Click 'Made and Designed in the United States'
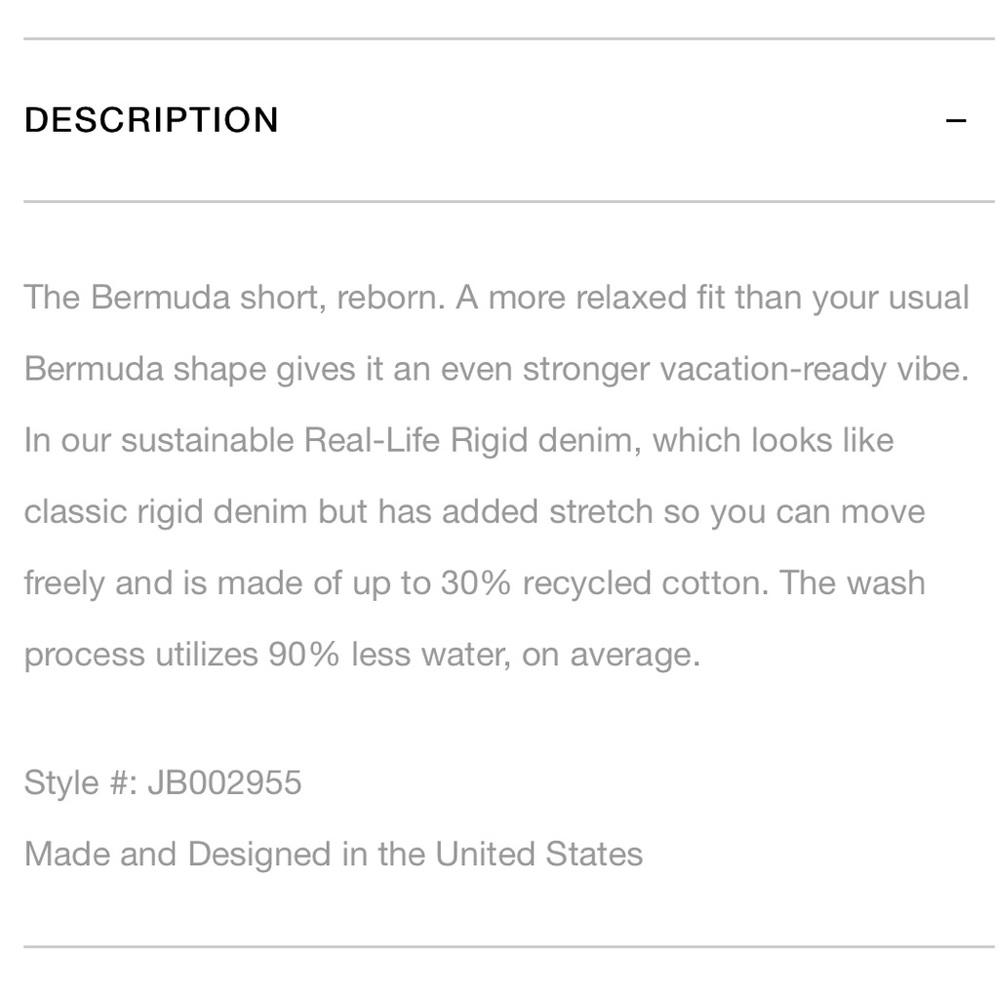Image resolution: width=1000 pixels, height=1000 pixels. click(x=332, y=854)
